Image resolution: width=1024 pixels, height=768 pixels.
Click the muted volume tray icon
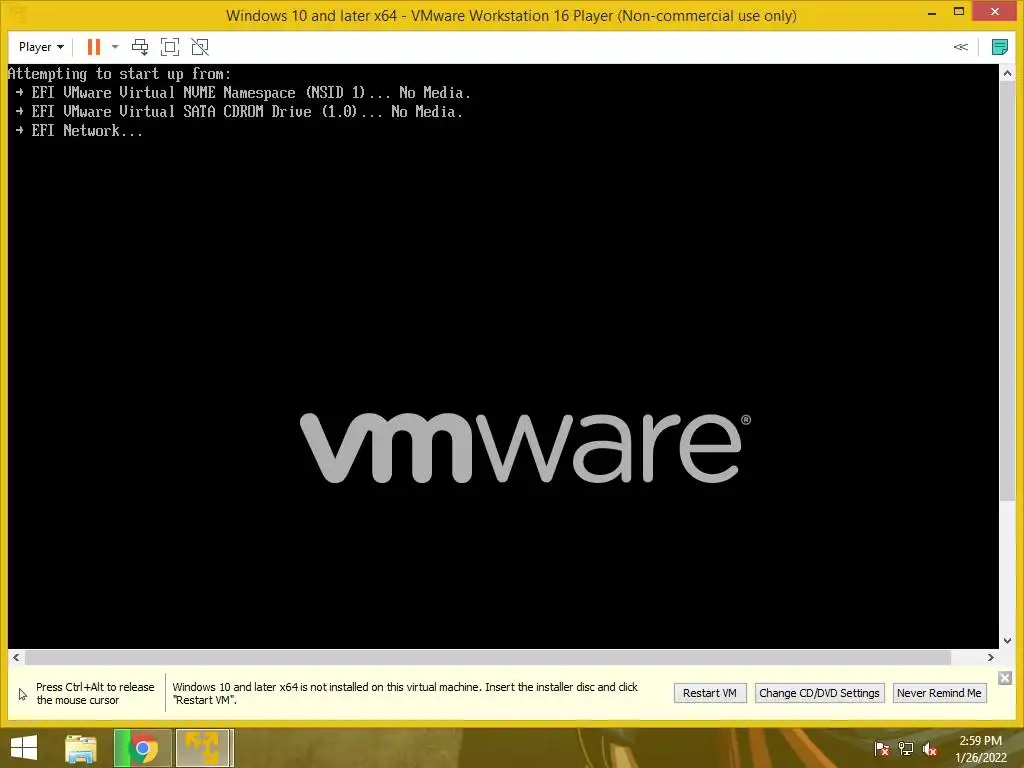click(x=929, y=749)
